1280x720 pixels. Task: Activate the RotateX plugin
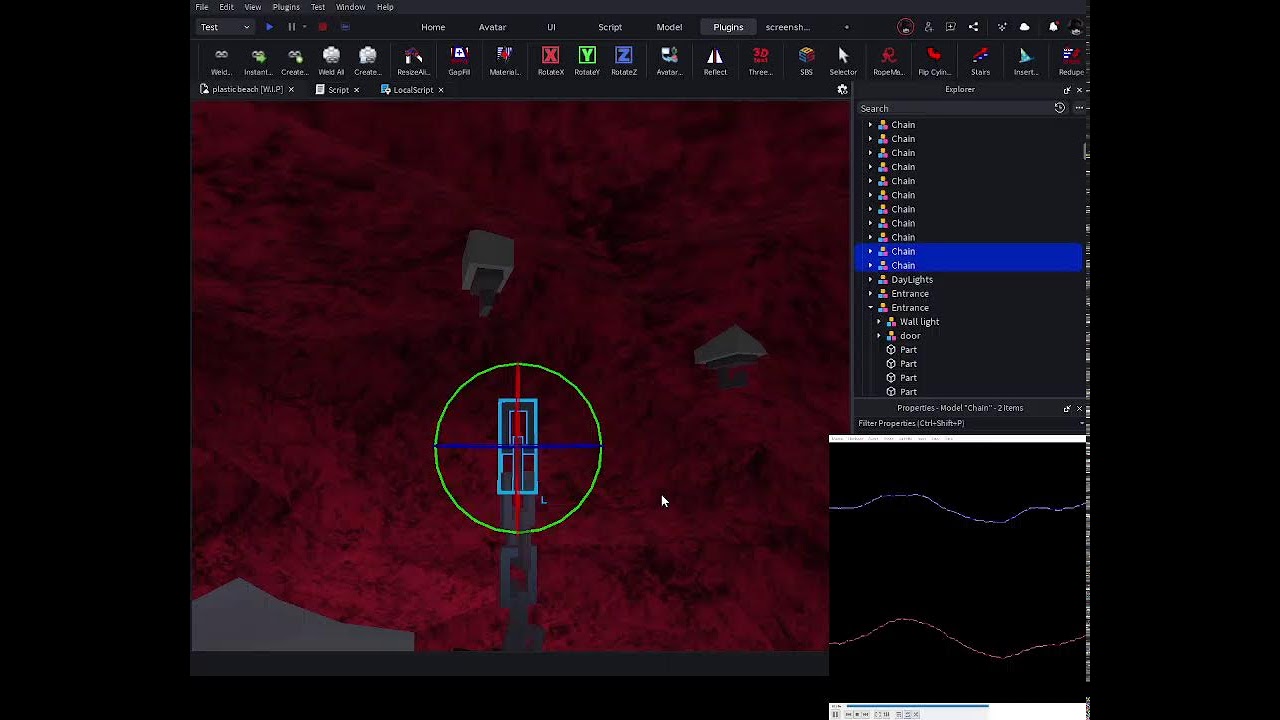click(550, 61)
